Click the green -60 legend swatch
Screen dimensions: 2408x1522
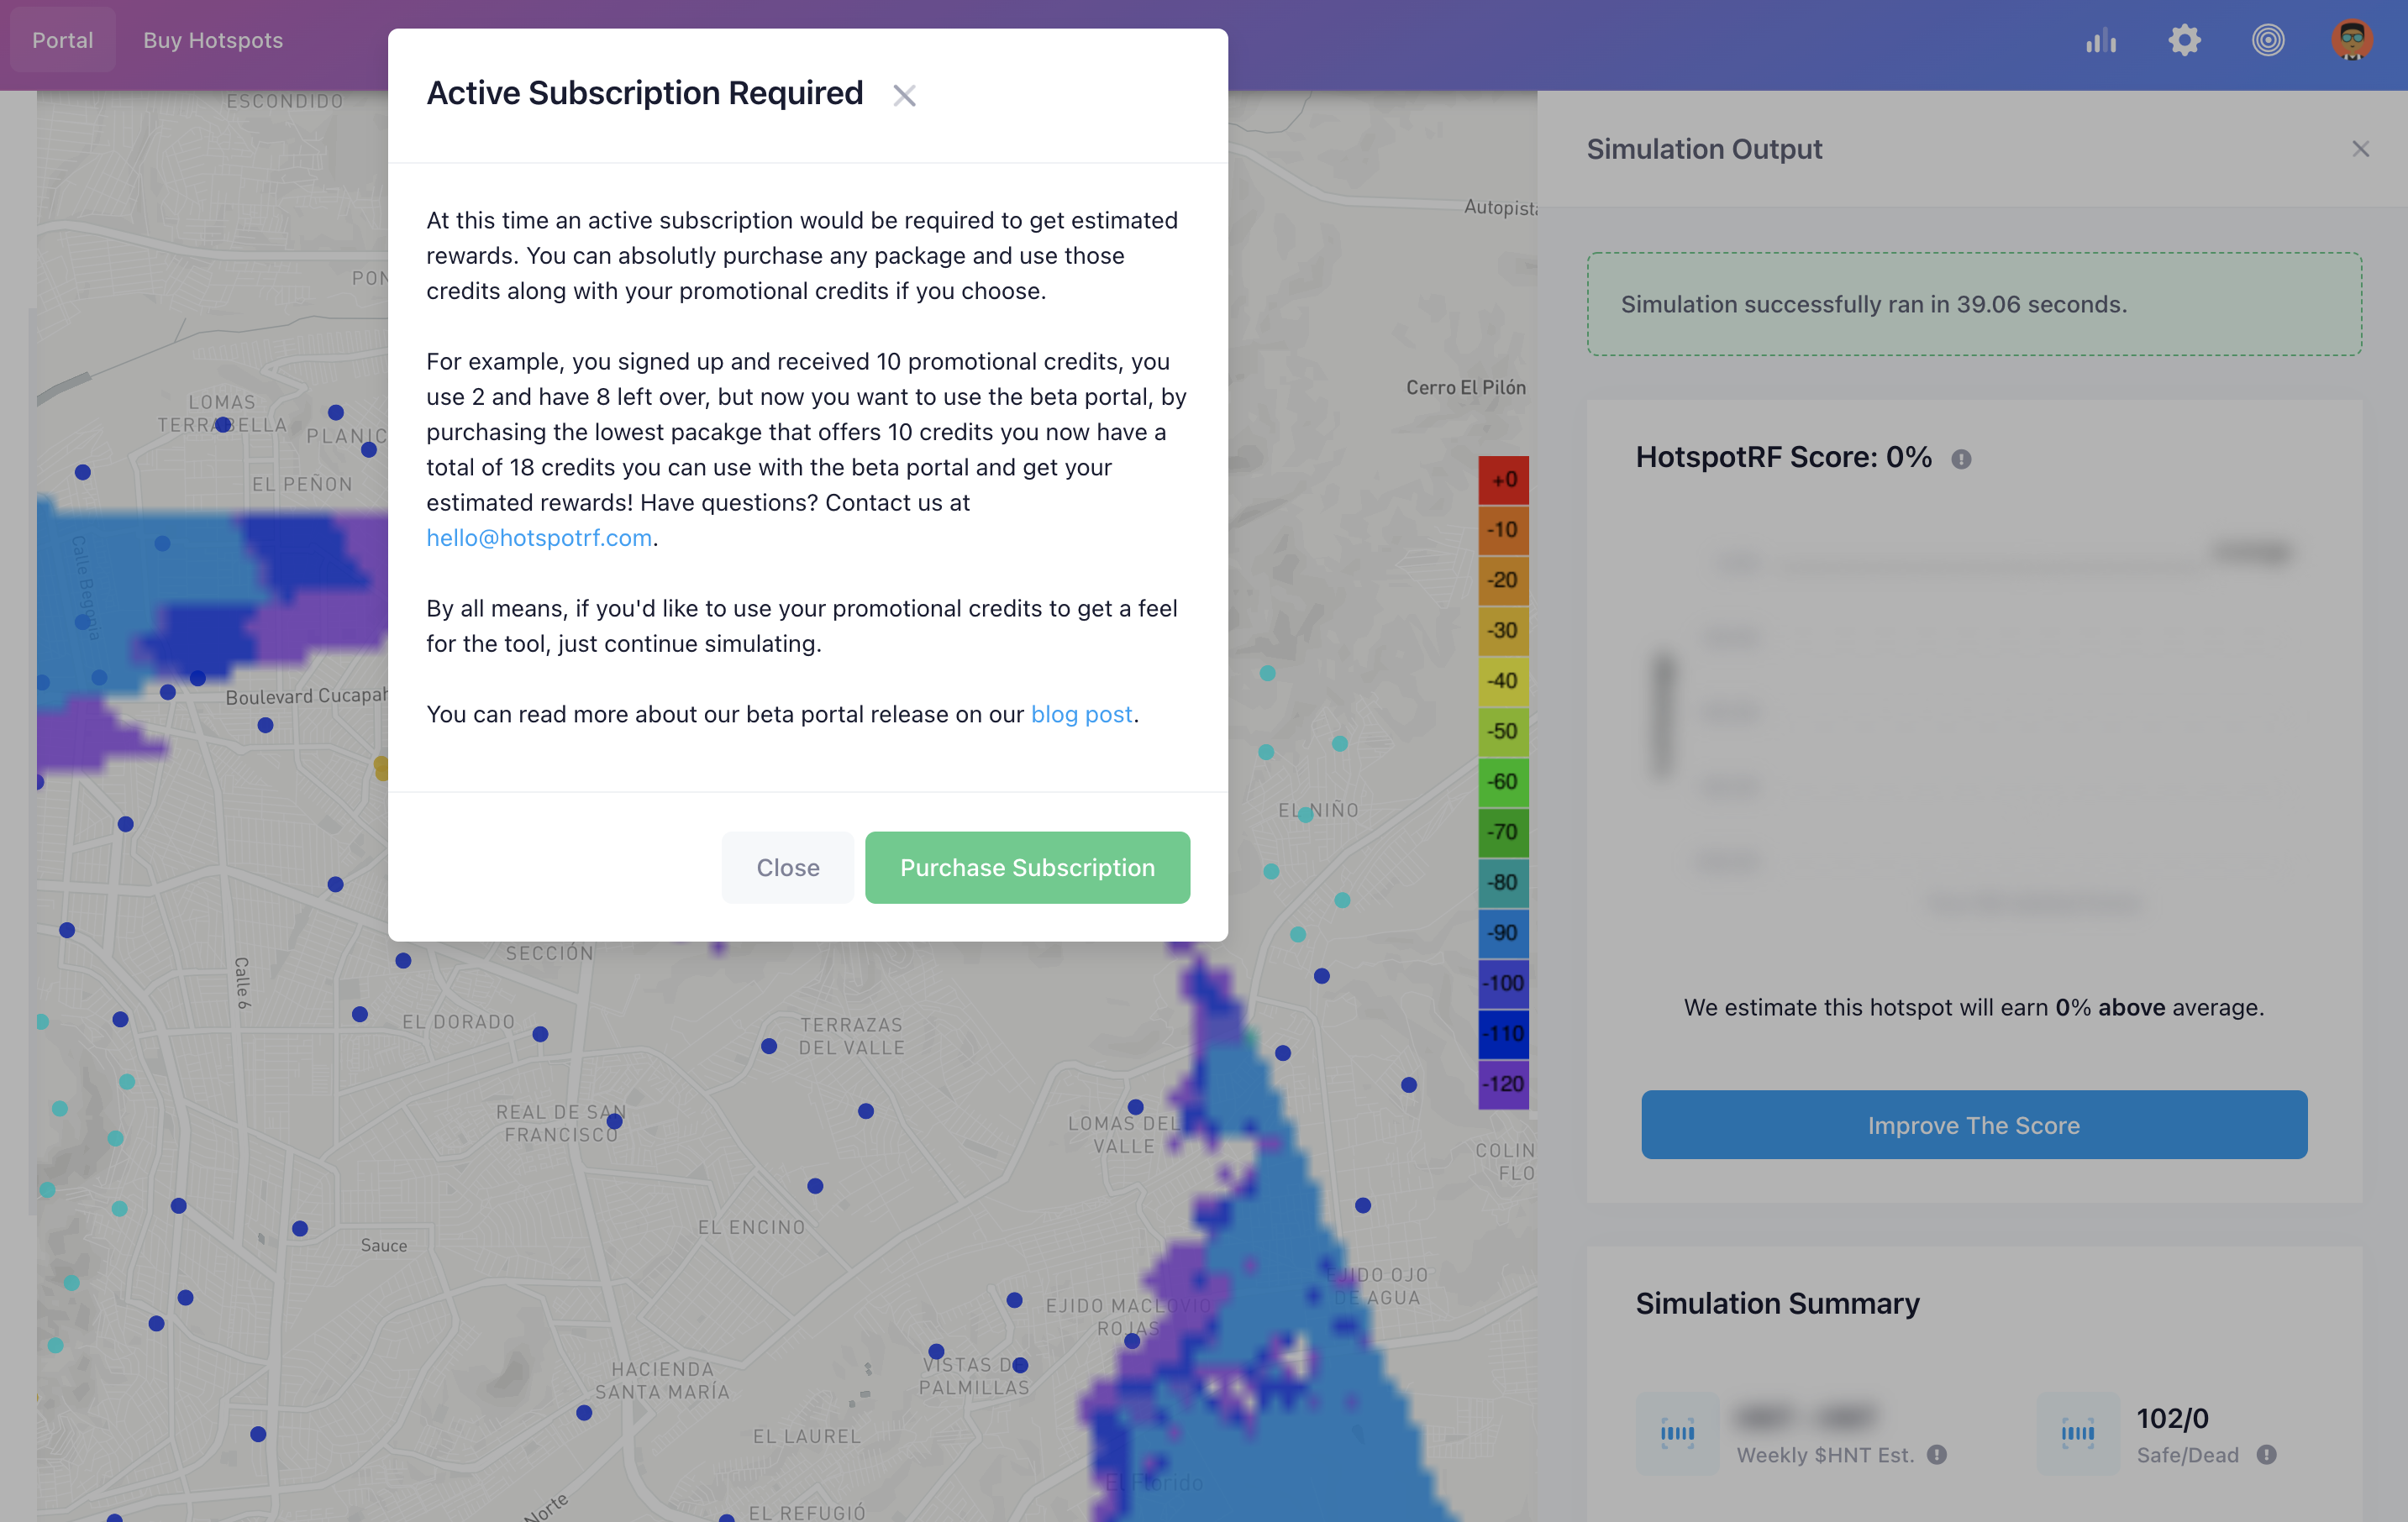(x=1503, y=782)
